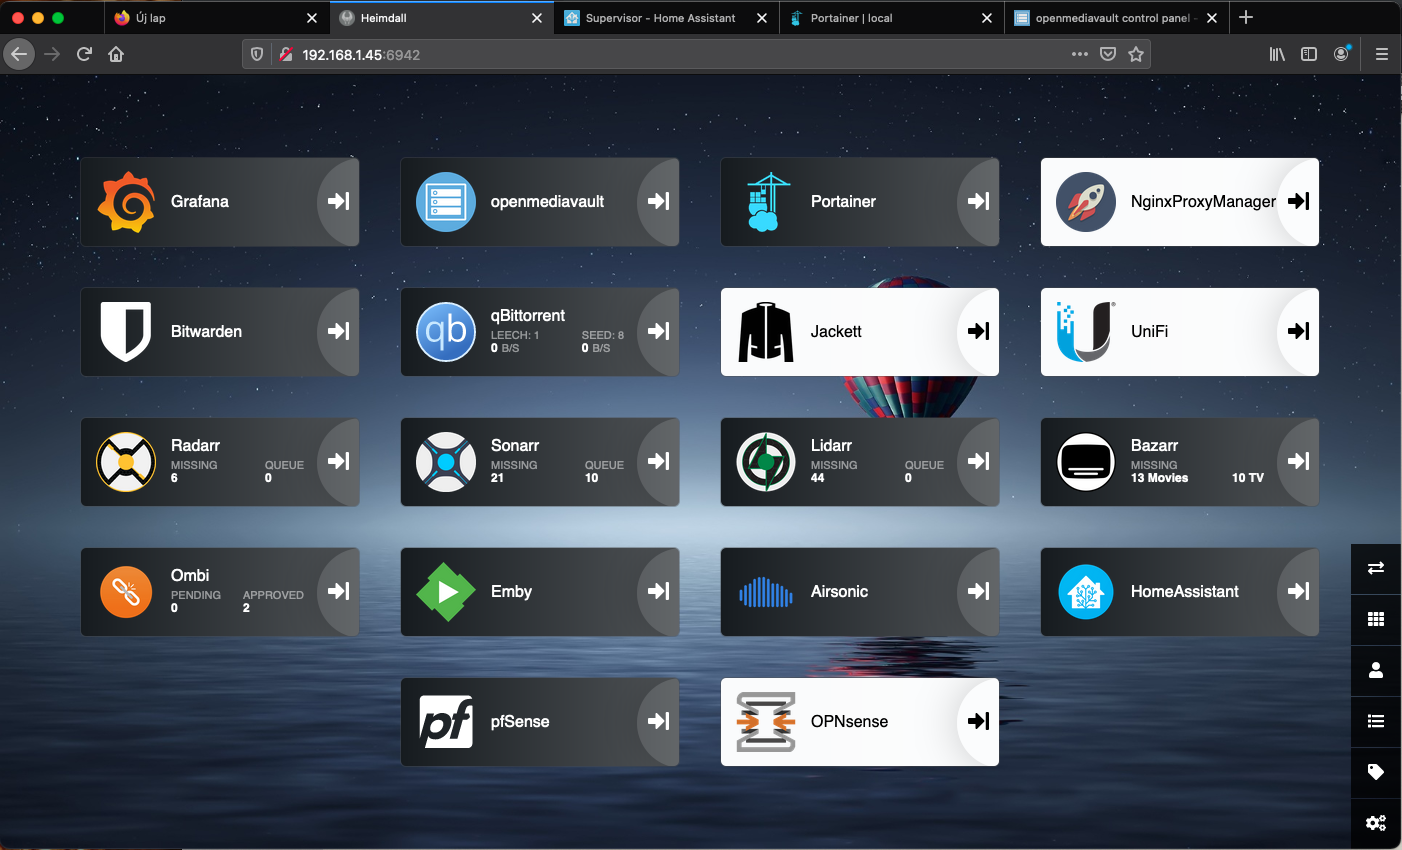Switch to Supervisor - Home Assistant tab
Image resolution: width=1402 pixels, height=850 pixels.
[666, 18]
